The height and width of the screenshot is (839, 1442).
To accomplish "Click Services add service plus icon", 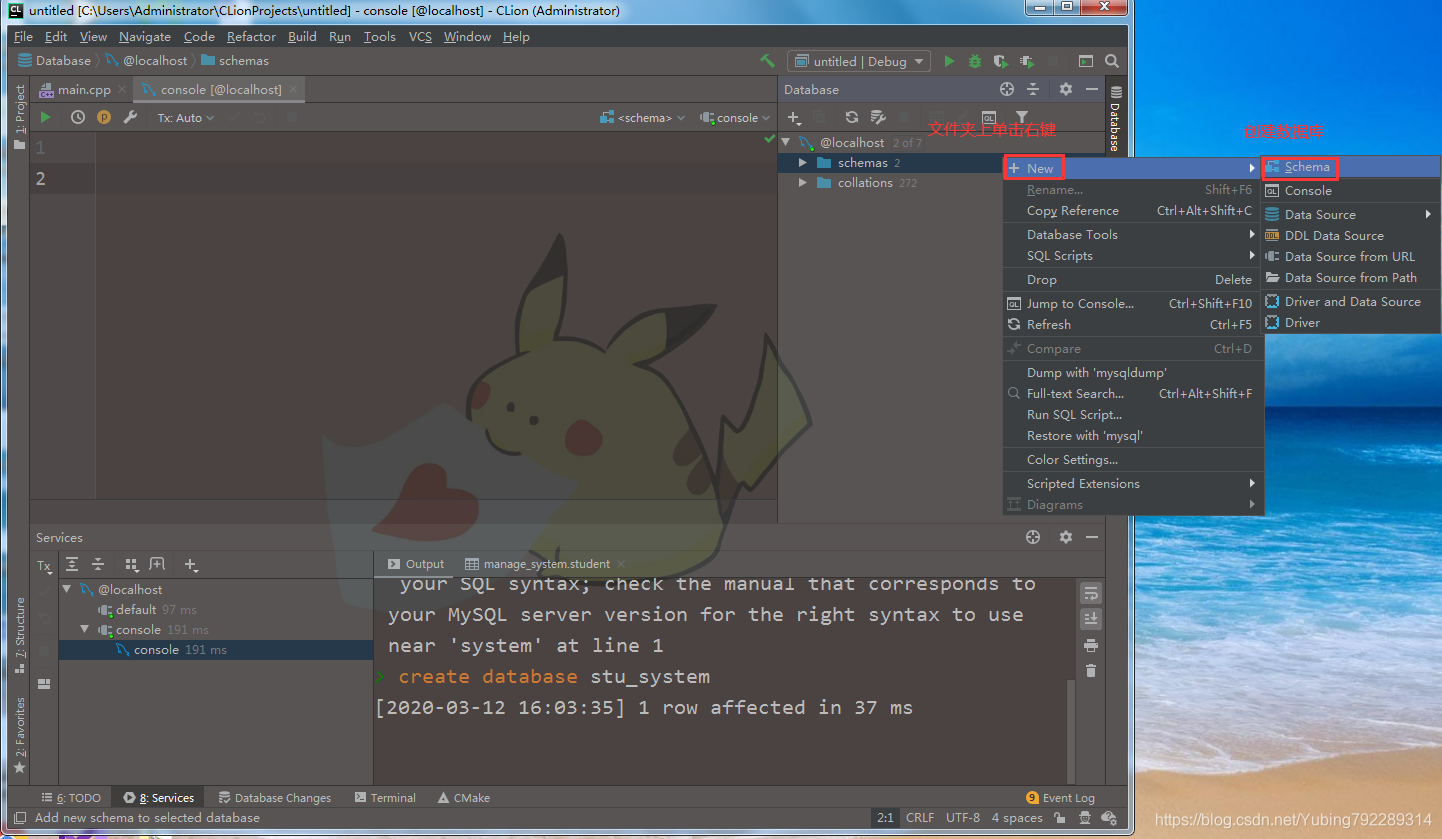I will [191, 565].
